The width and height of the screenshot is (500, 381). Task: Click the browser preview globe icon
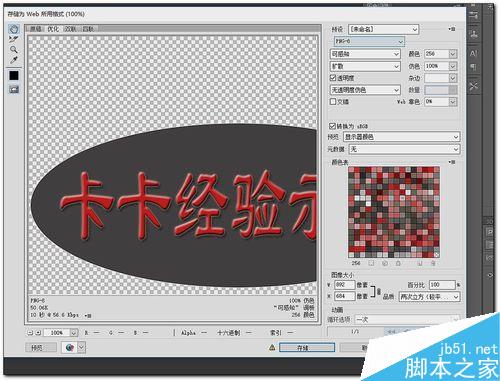[70, 348]
